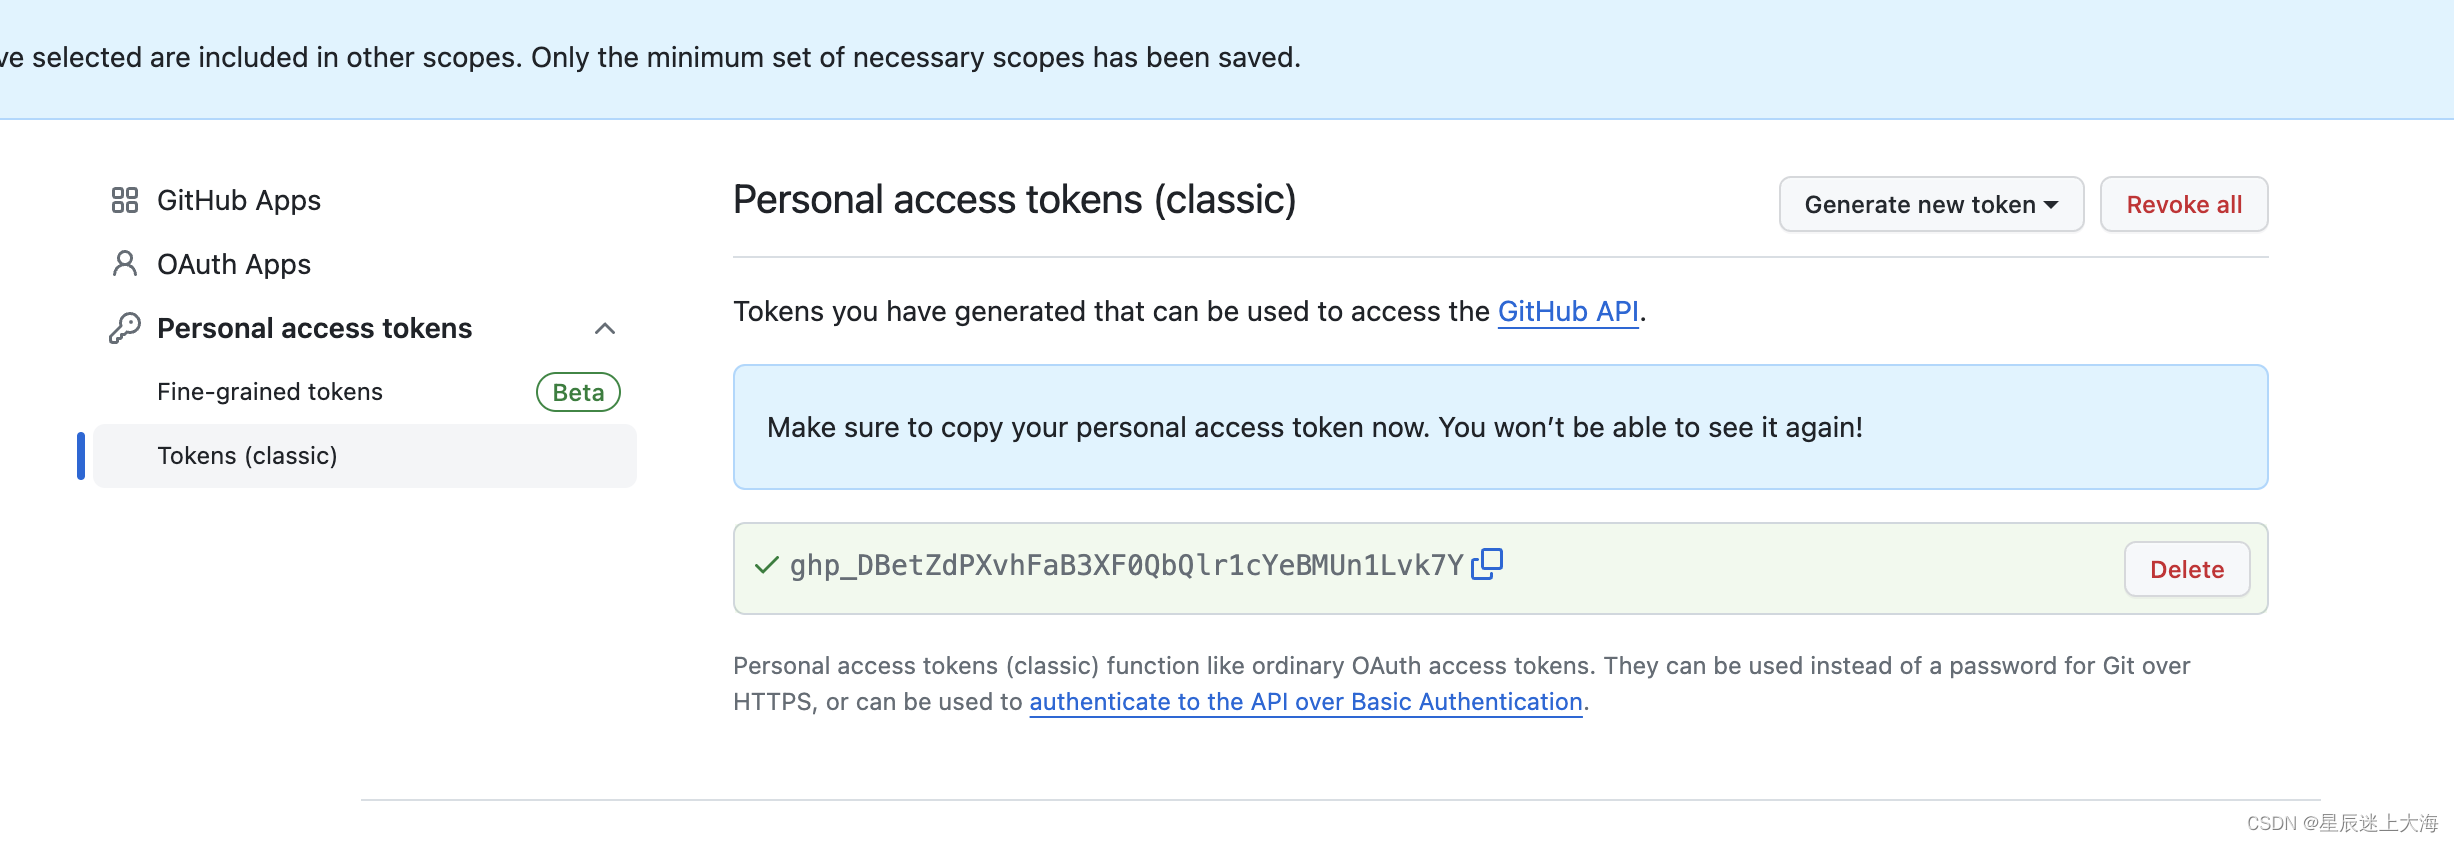Click the generated ghp_ token text
Image resolution: width=2454 pixels, height=842 pixels.
click(1126, 566)
